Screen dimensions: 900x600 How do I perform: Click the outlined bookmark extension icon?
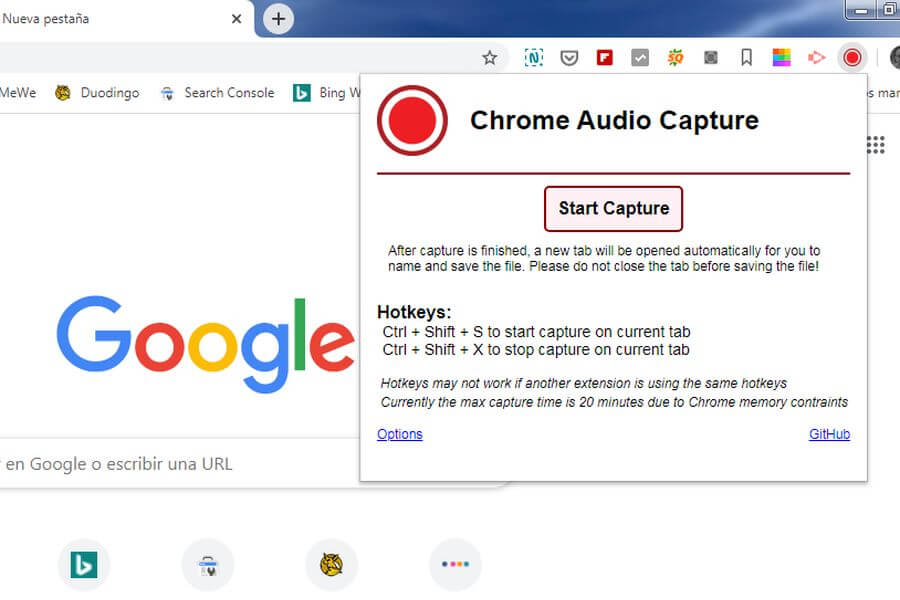[746, 57]
